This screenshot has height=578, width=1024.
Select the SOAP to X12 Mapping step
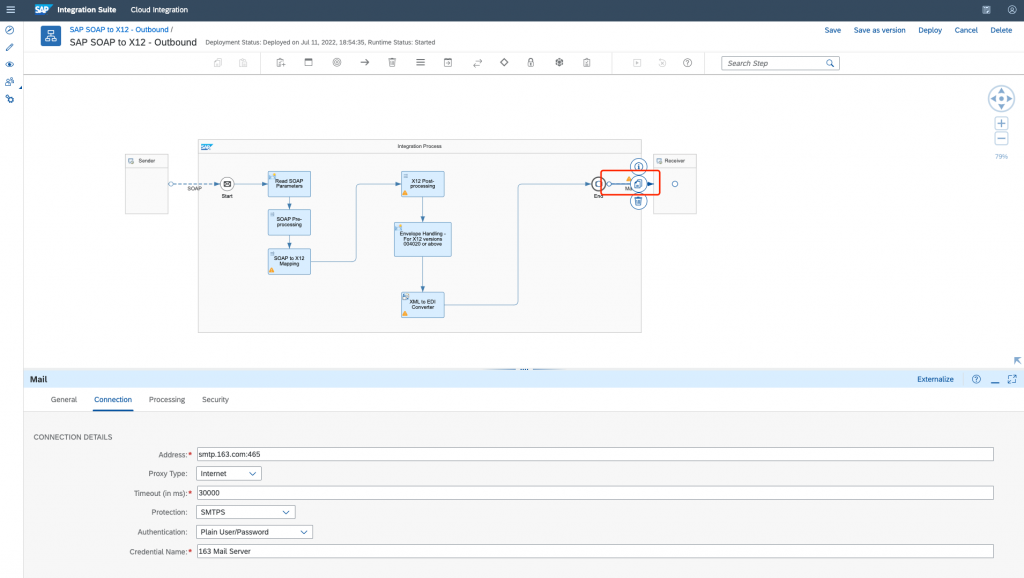tap(289, 261)
